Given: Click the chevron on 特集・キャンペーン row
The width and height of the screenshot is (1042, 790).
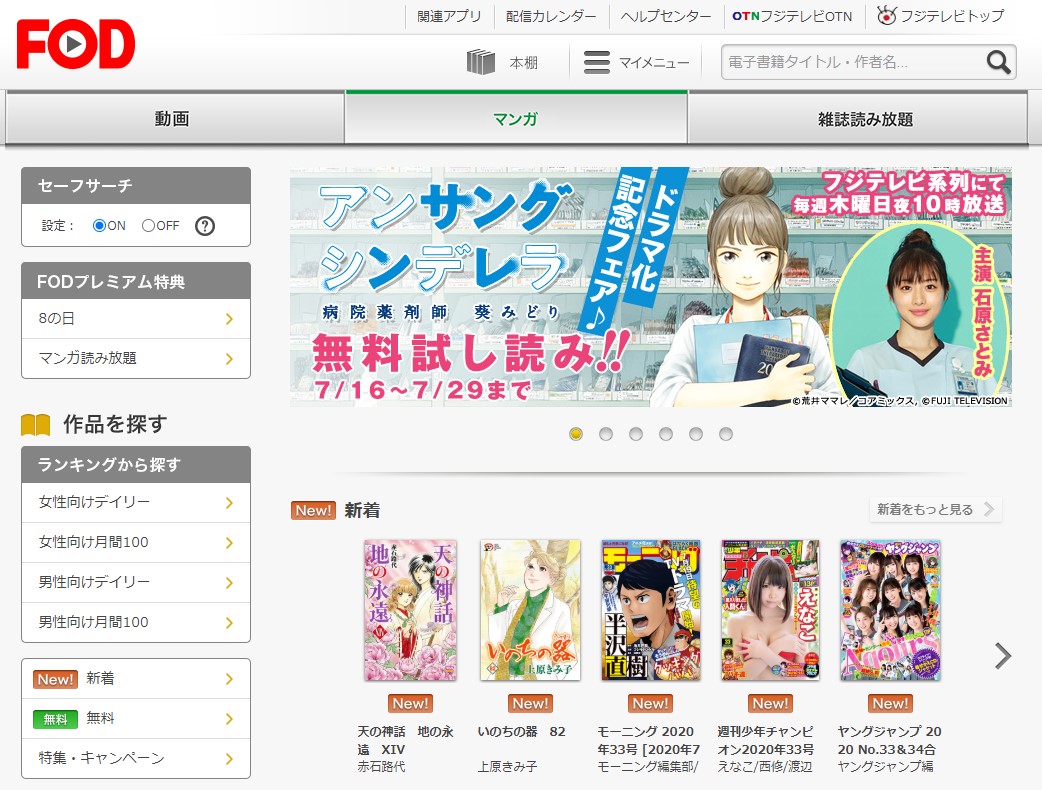Looking at the screenshot, I should click(x=229, y=759).
